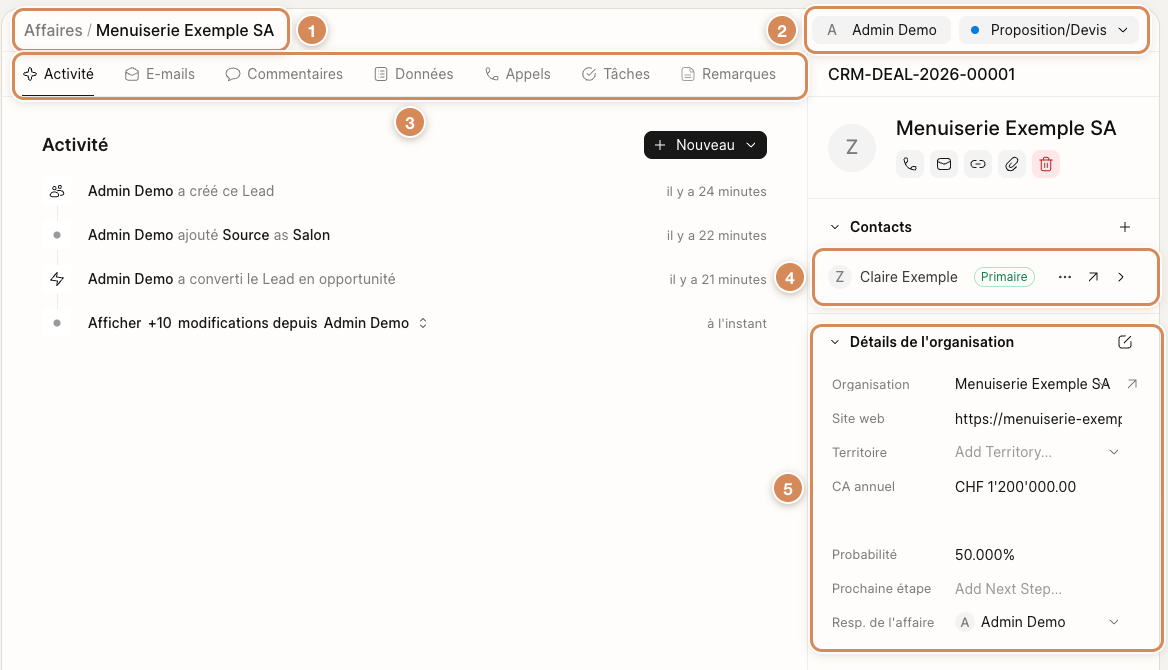Click the paperclip attachment icon
1168x670 pixels.
(1012, 164)
